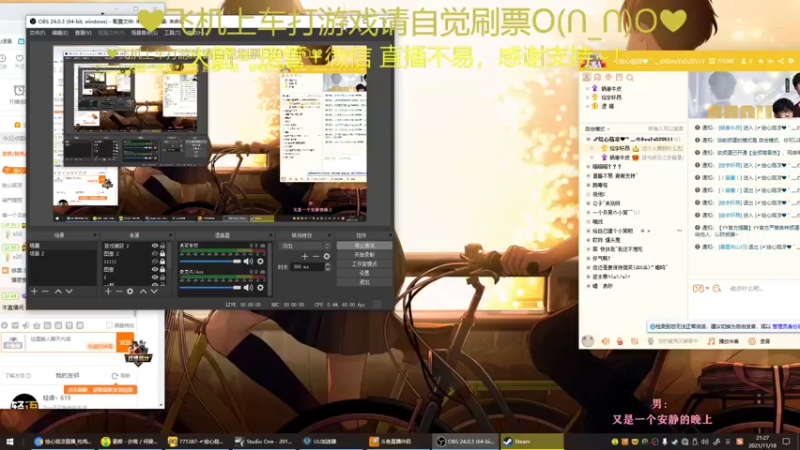Open source properties gear in OBS Sources panel

pyautogui.click(x=130, y=291)
